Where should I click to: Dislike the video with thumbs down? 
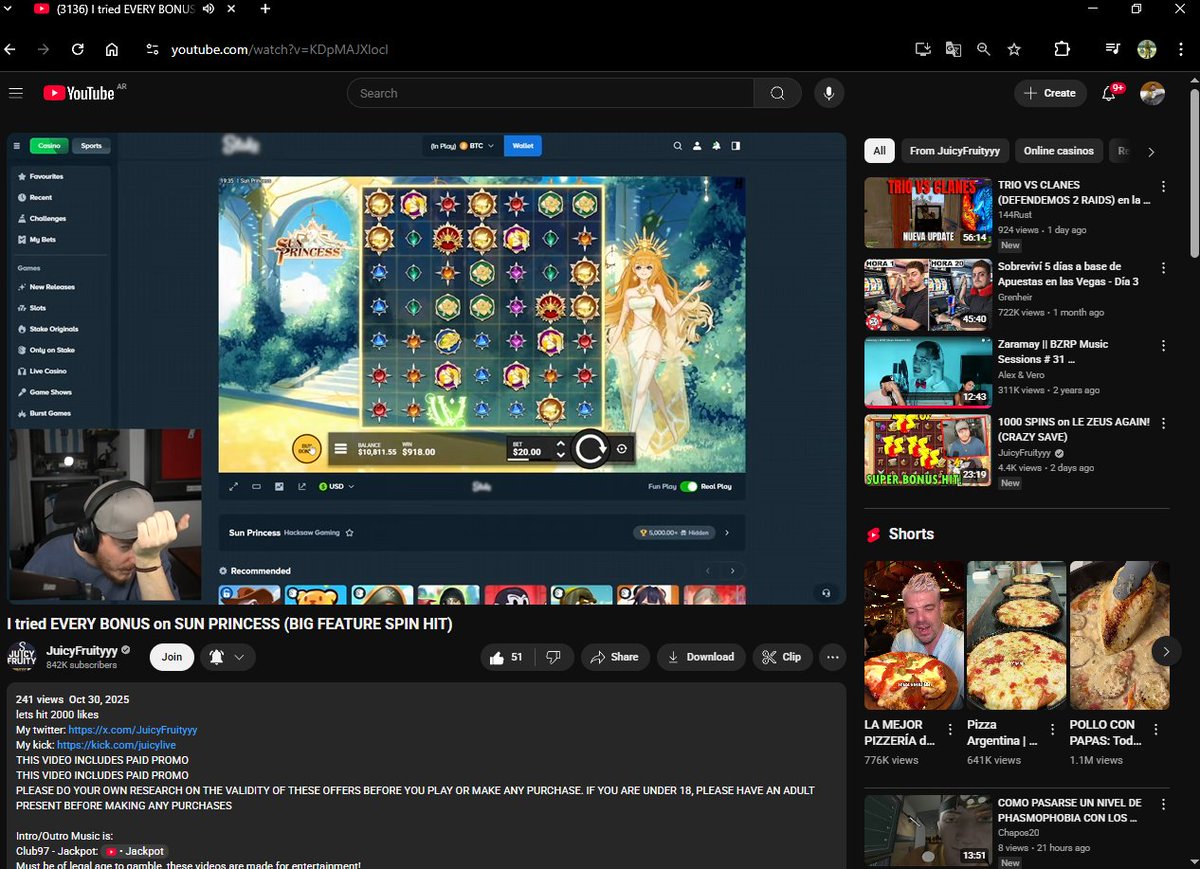pos(554,657)
